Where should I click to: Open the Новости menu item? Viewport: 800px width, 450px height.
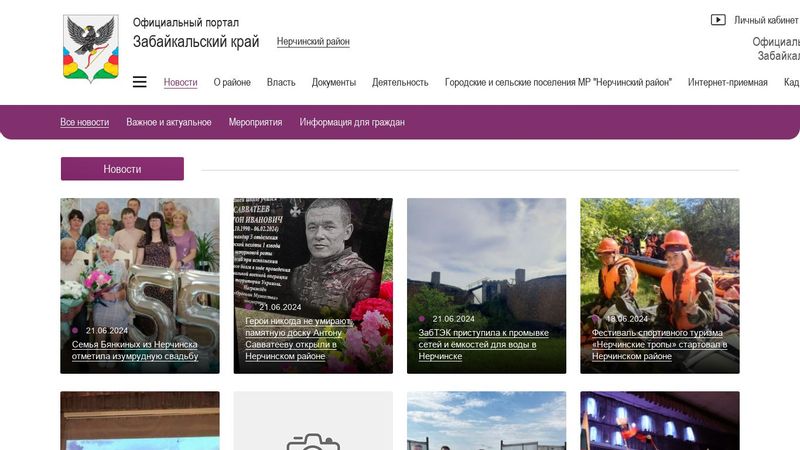(x=180, y=82)
